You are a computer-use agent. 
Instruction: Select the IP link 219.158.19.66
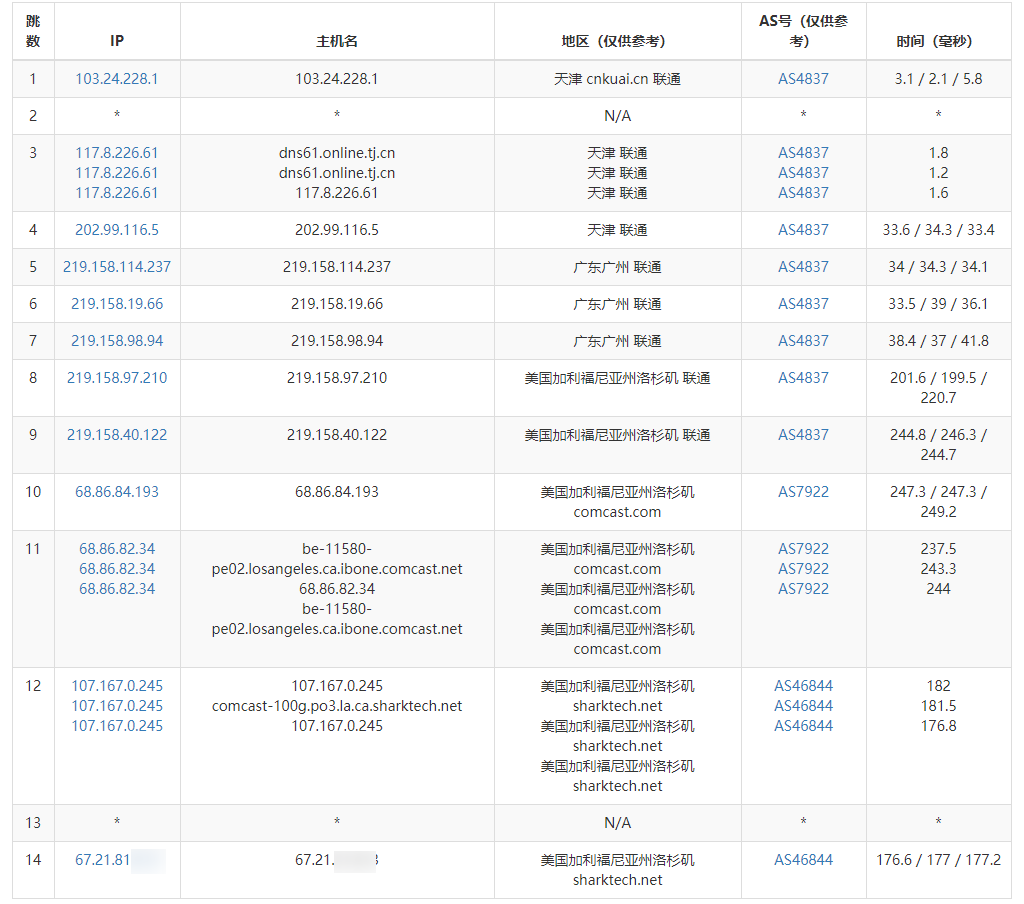(117, 304)
